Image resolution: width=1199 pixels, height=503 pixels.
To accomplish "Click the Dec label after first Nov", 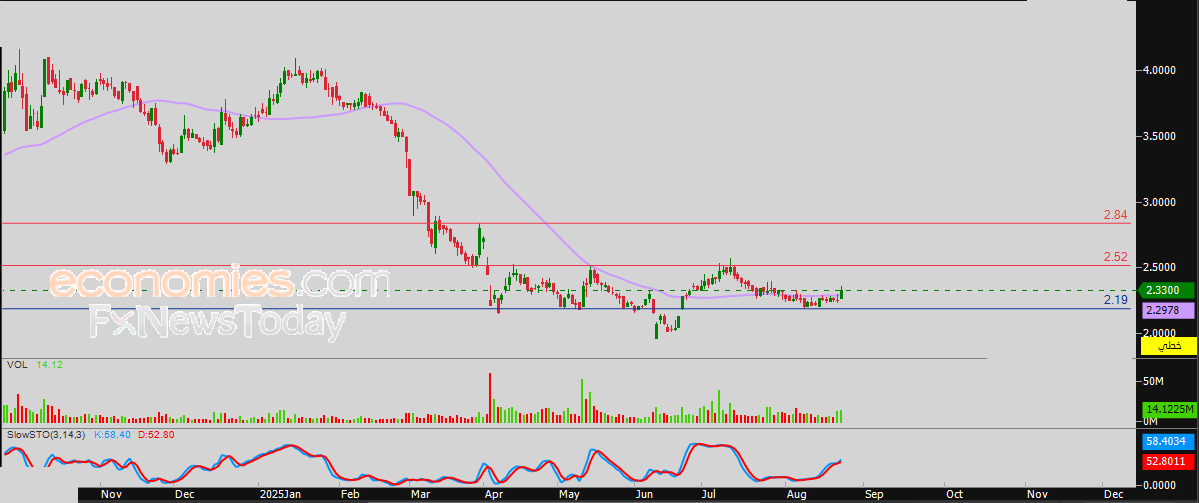I will click(183, 495).
